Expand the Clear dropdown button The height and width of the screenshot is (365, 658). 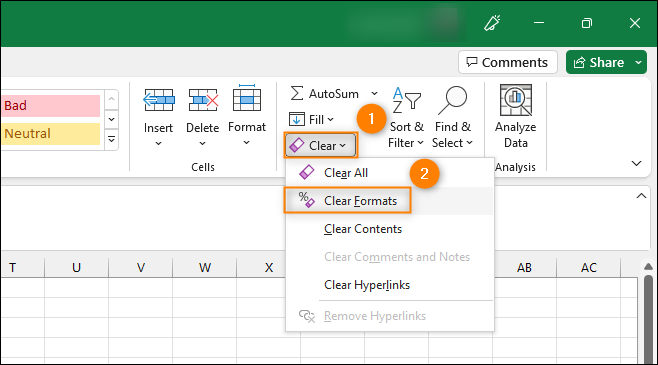point(321,146)
